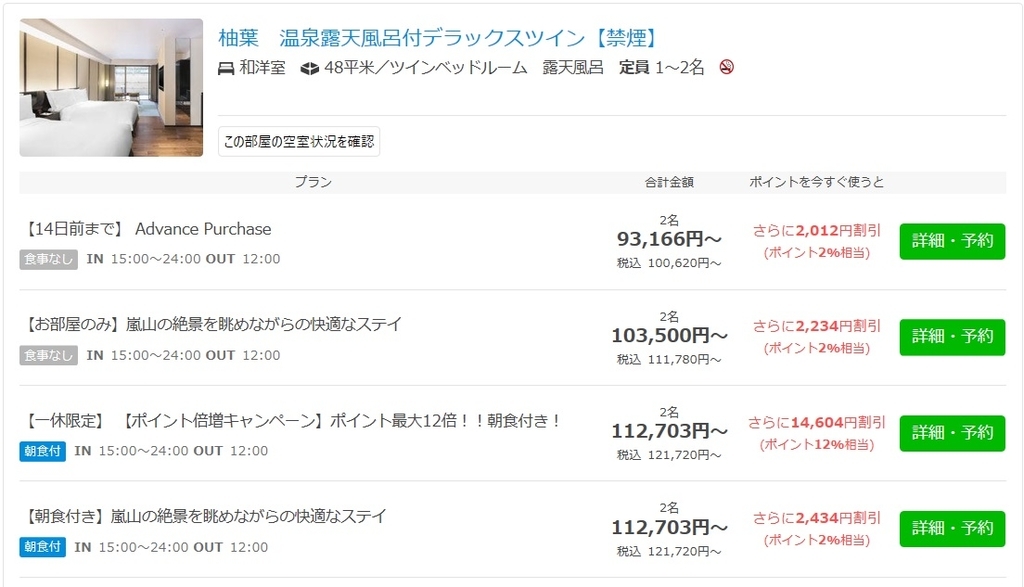The height and width of the screenshot is (587, 1024).
Task: Click price 93,166円〜
Action: coord(669,239)
